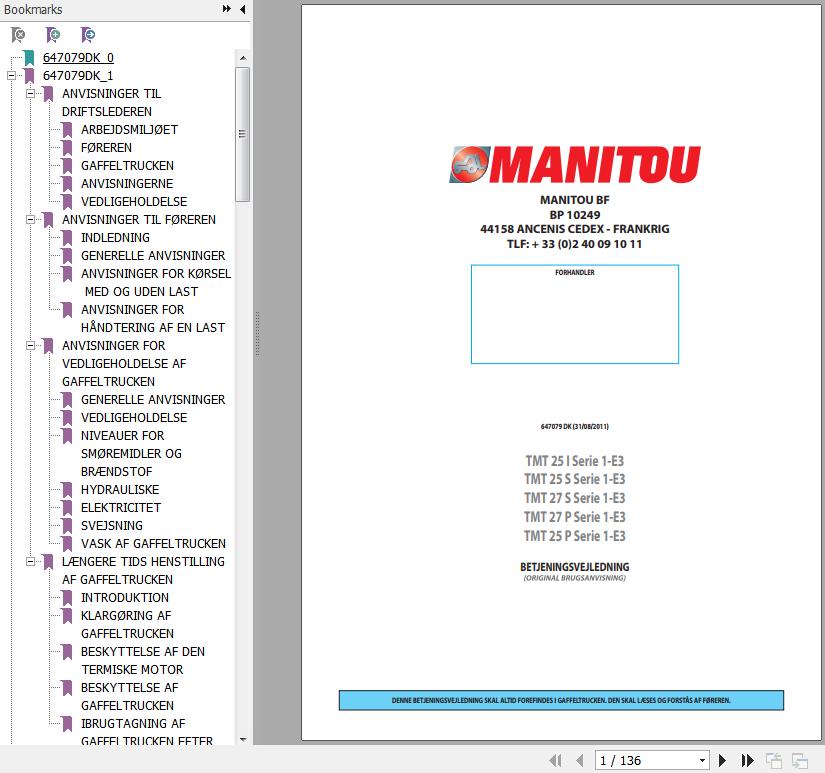Click the Bookmarks panel title
825x773 pixels.
point(33,9)
